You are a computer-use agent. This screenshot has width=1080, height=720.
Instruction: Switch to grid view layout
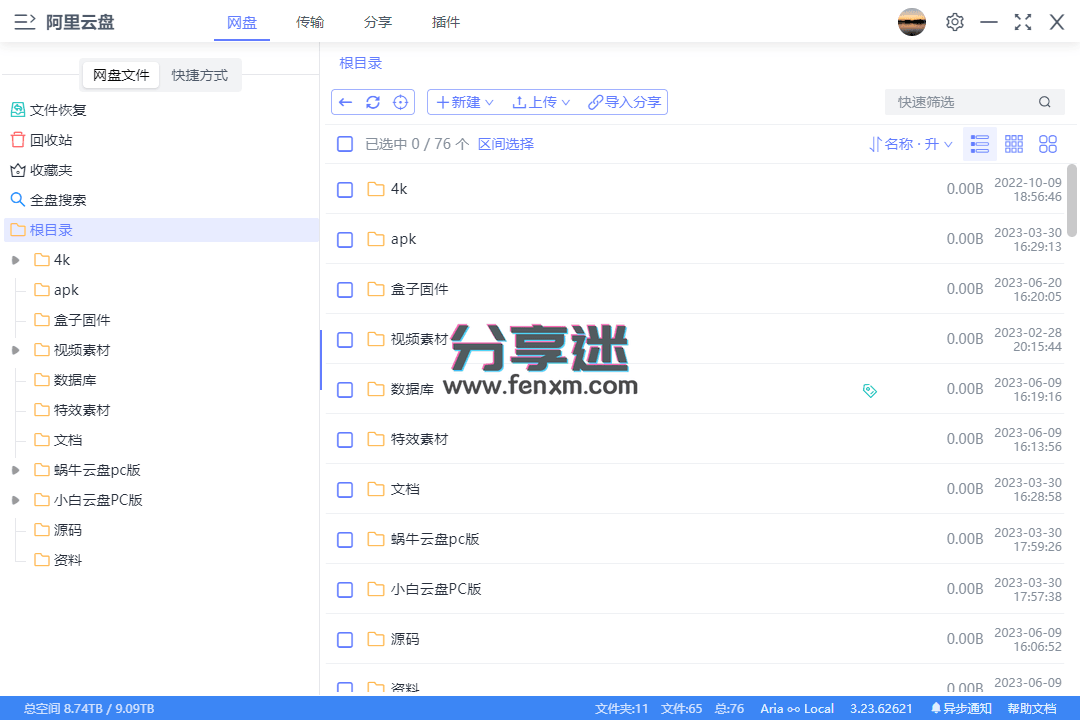pos(1013,143)
